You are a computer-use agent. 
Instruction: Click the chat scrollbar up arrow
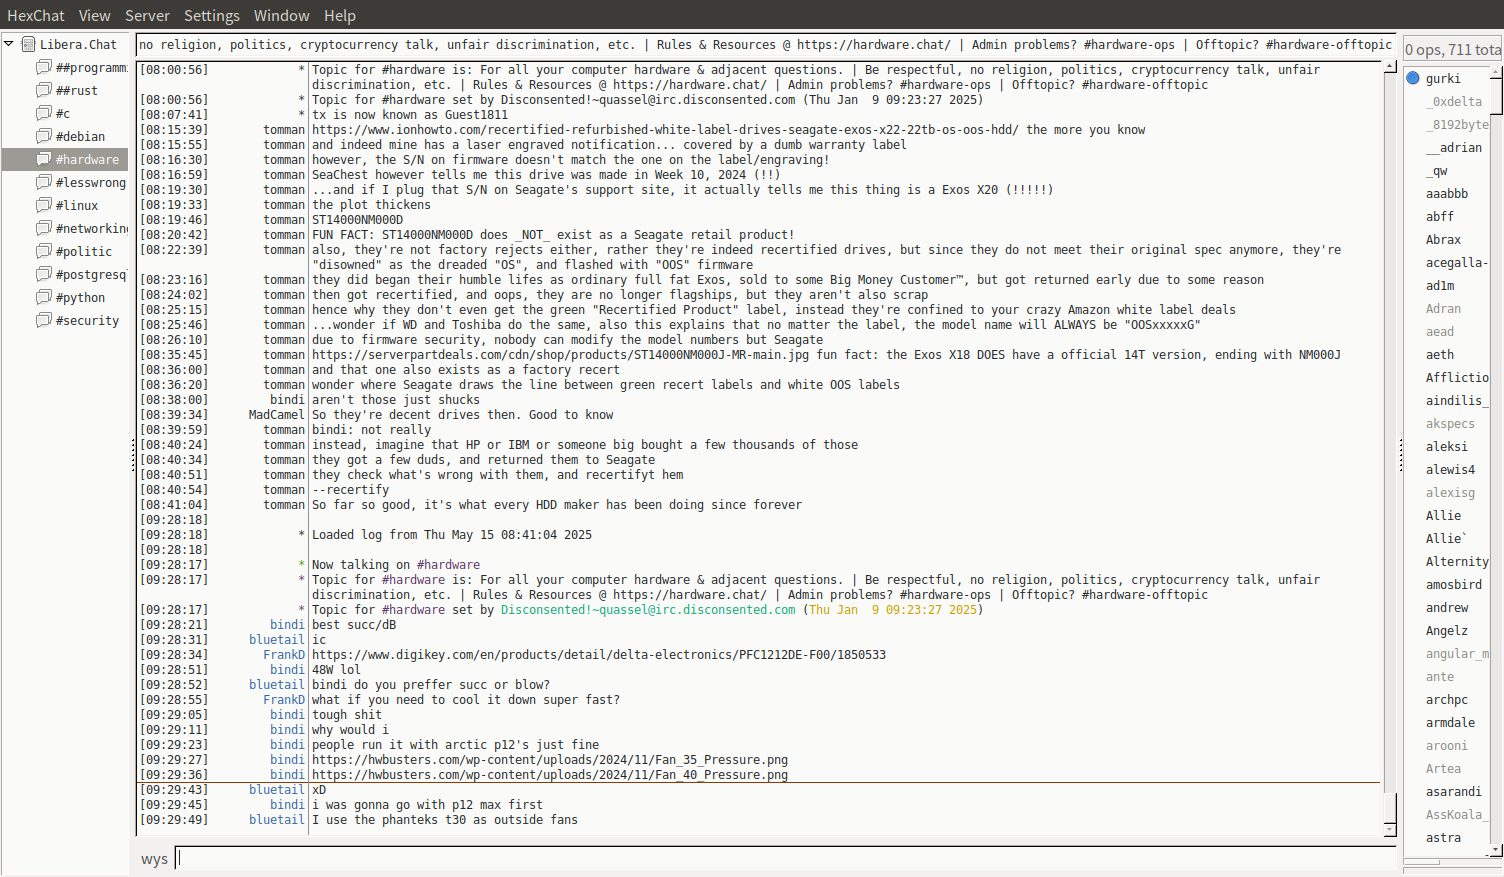pos(1390,66)
